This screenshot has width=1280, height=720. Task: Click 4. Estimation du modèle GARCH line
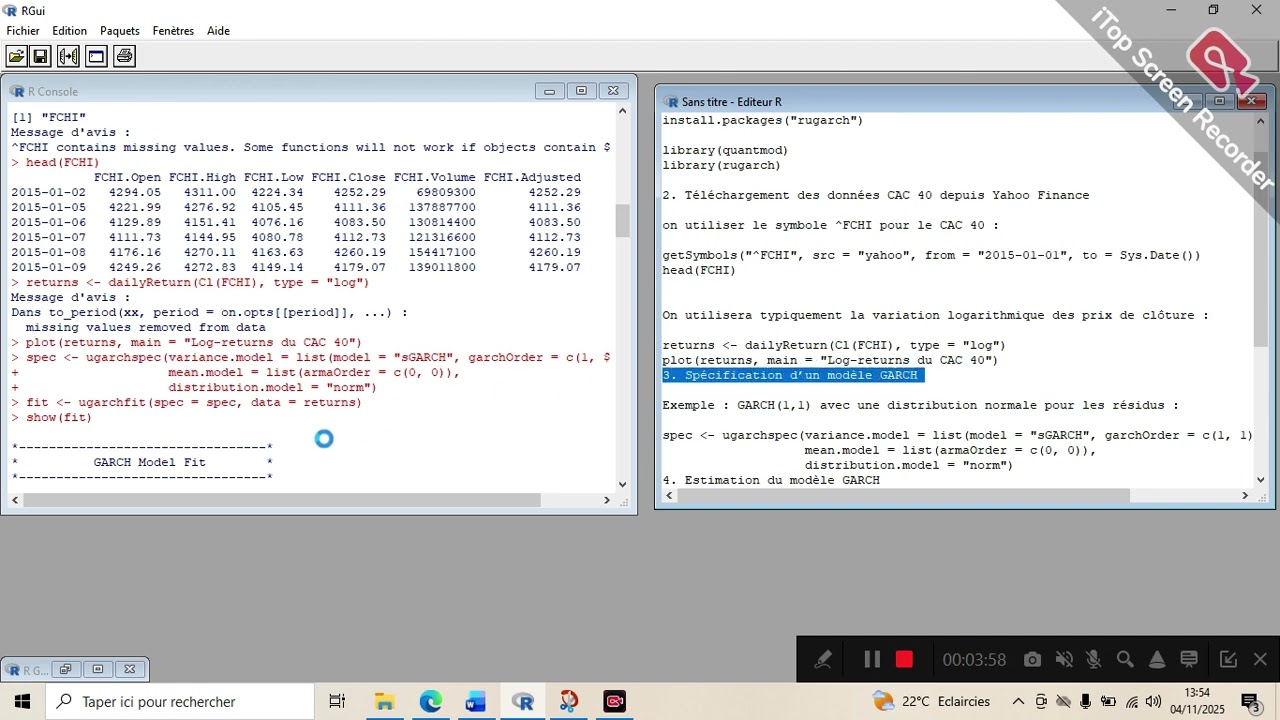[771, 480]
